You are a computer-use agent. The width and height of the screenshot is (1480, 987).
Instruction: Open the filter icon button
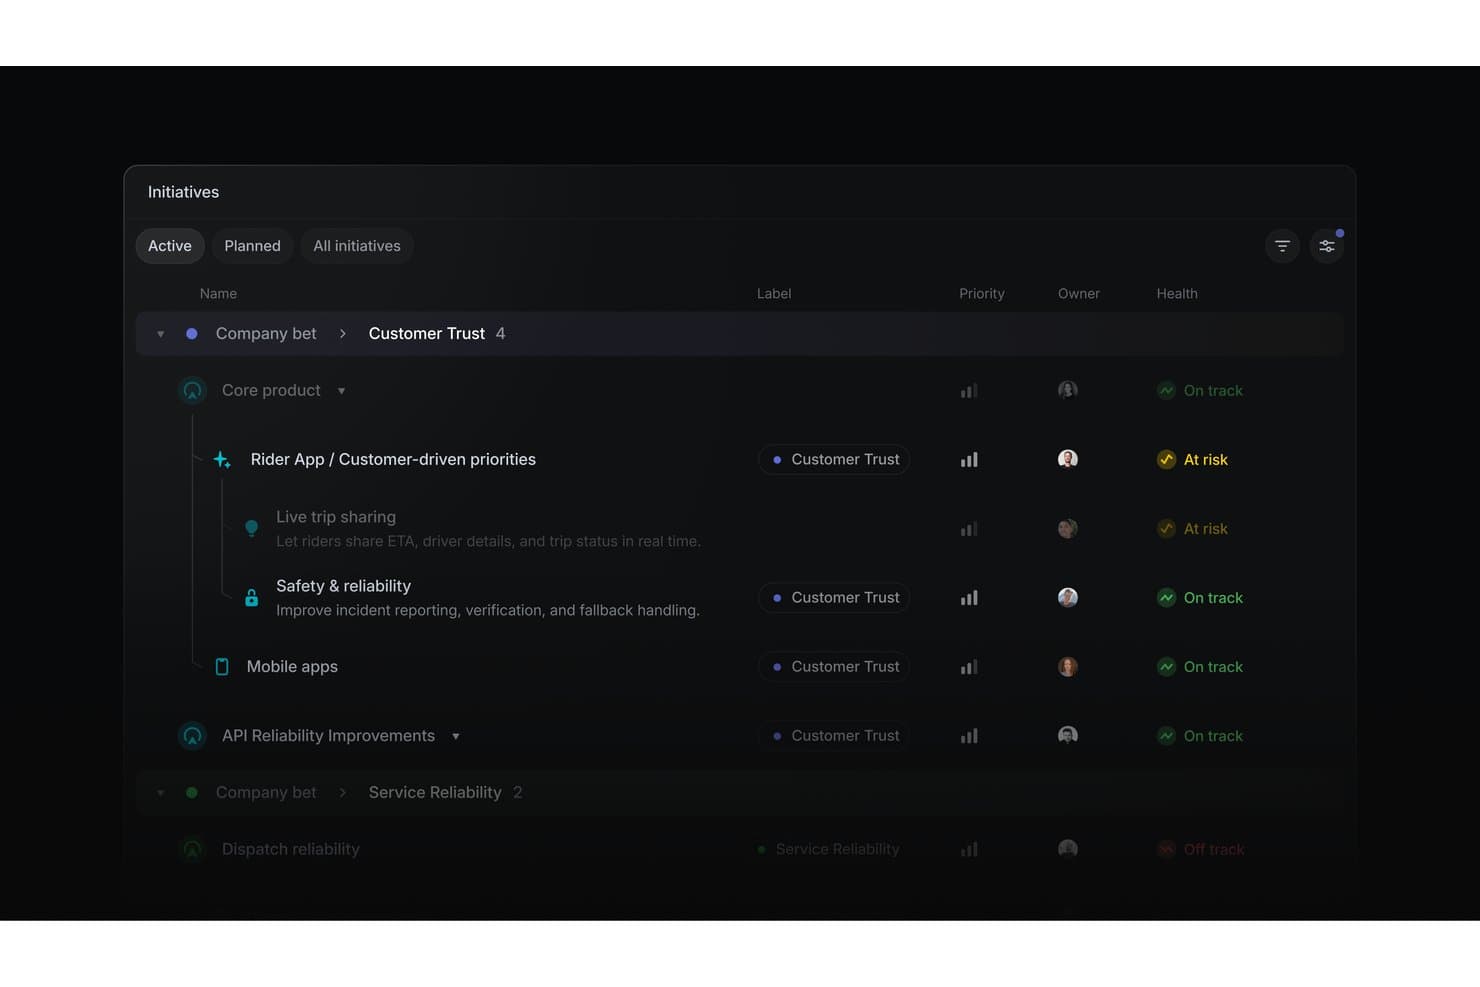pyautogui.click(x=1282, y=246)
